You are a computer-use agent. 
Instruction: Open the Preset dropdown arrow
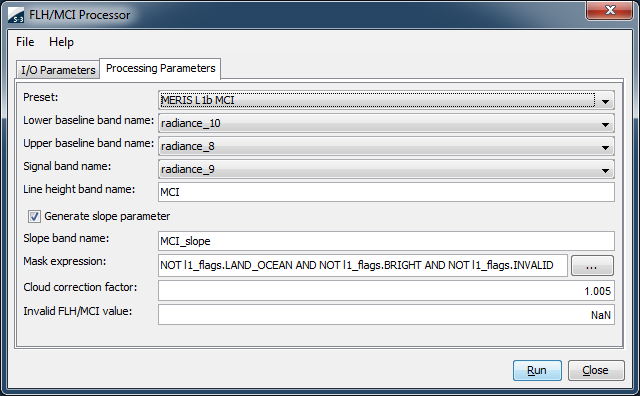pyautogui.click(x=605, y=101)
